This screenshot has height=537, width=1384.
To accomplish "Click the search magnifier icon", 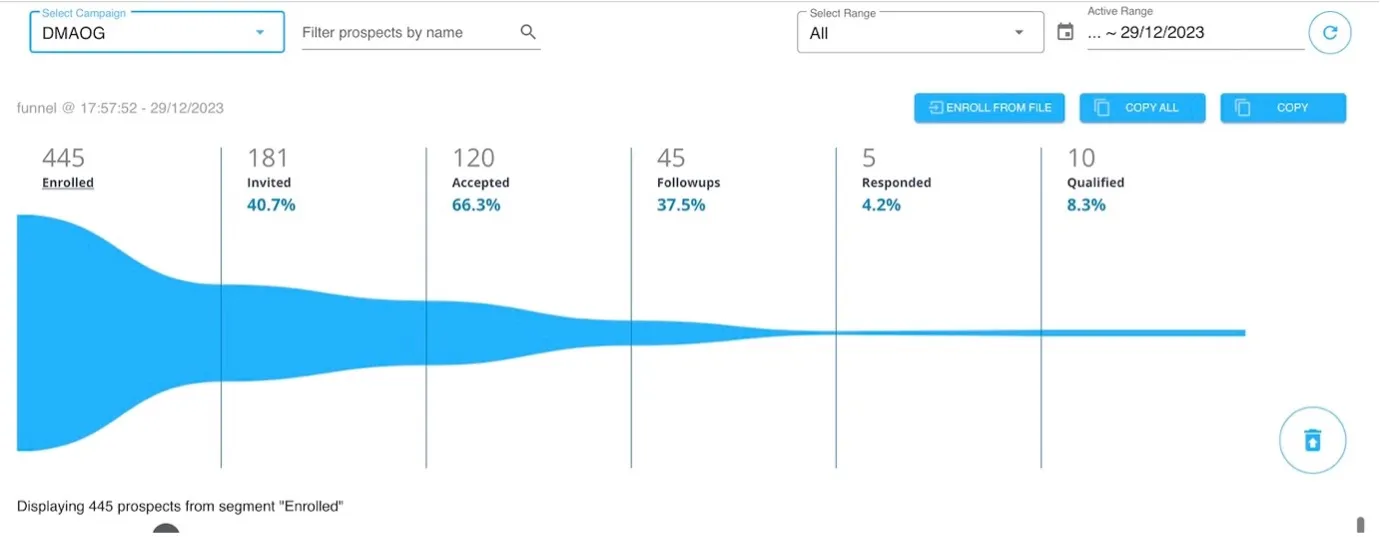I will pyautogui.click(x=528, y=32).
